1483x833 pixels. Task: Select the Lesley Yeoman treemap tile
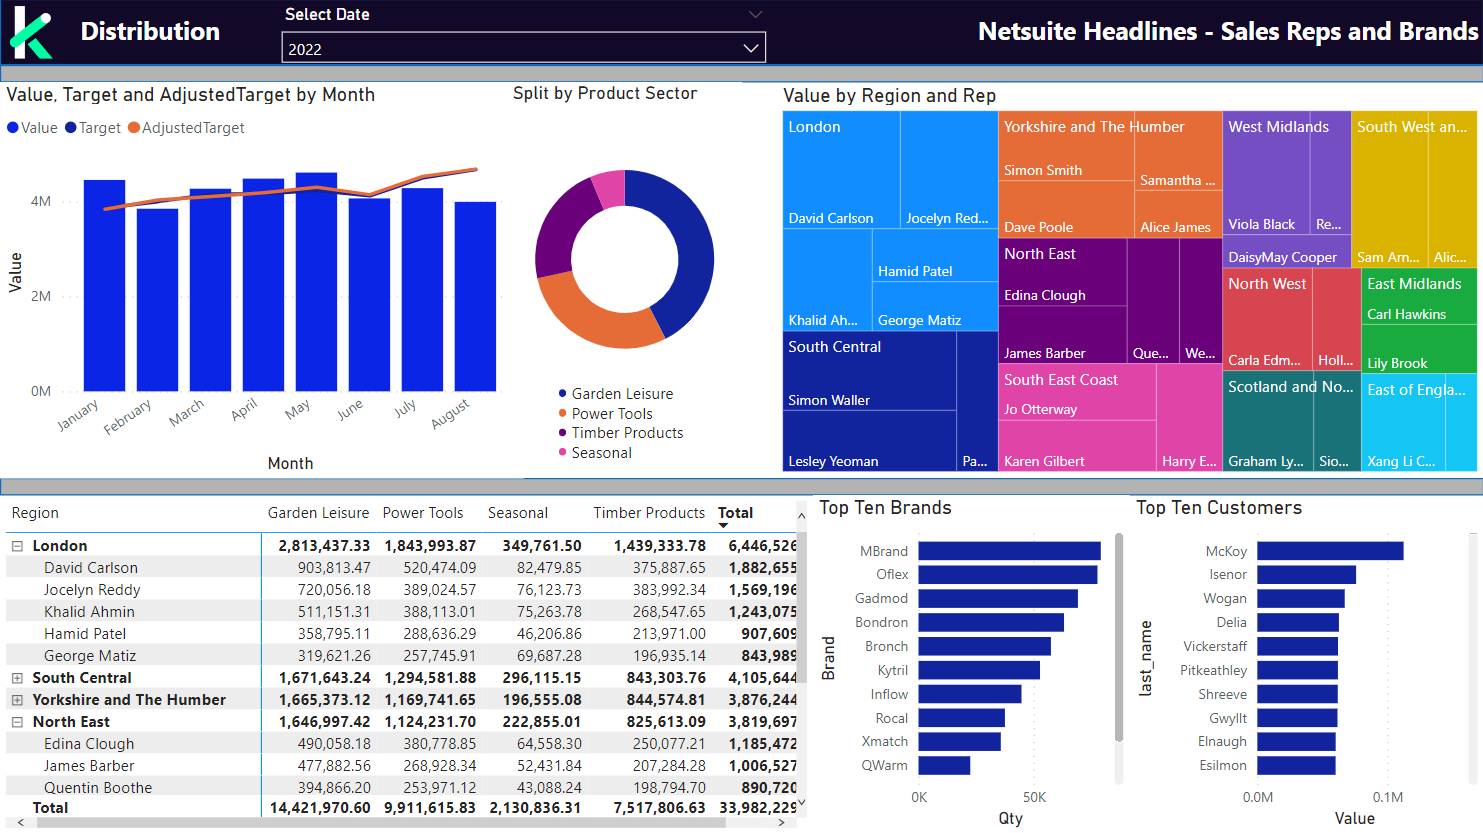(x=870, y=441)
